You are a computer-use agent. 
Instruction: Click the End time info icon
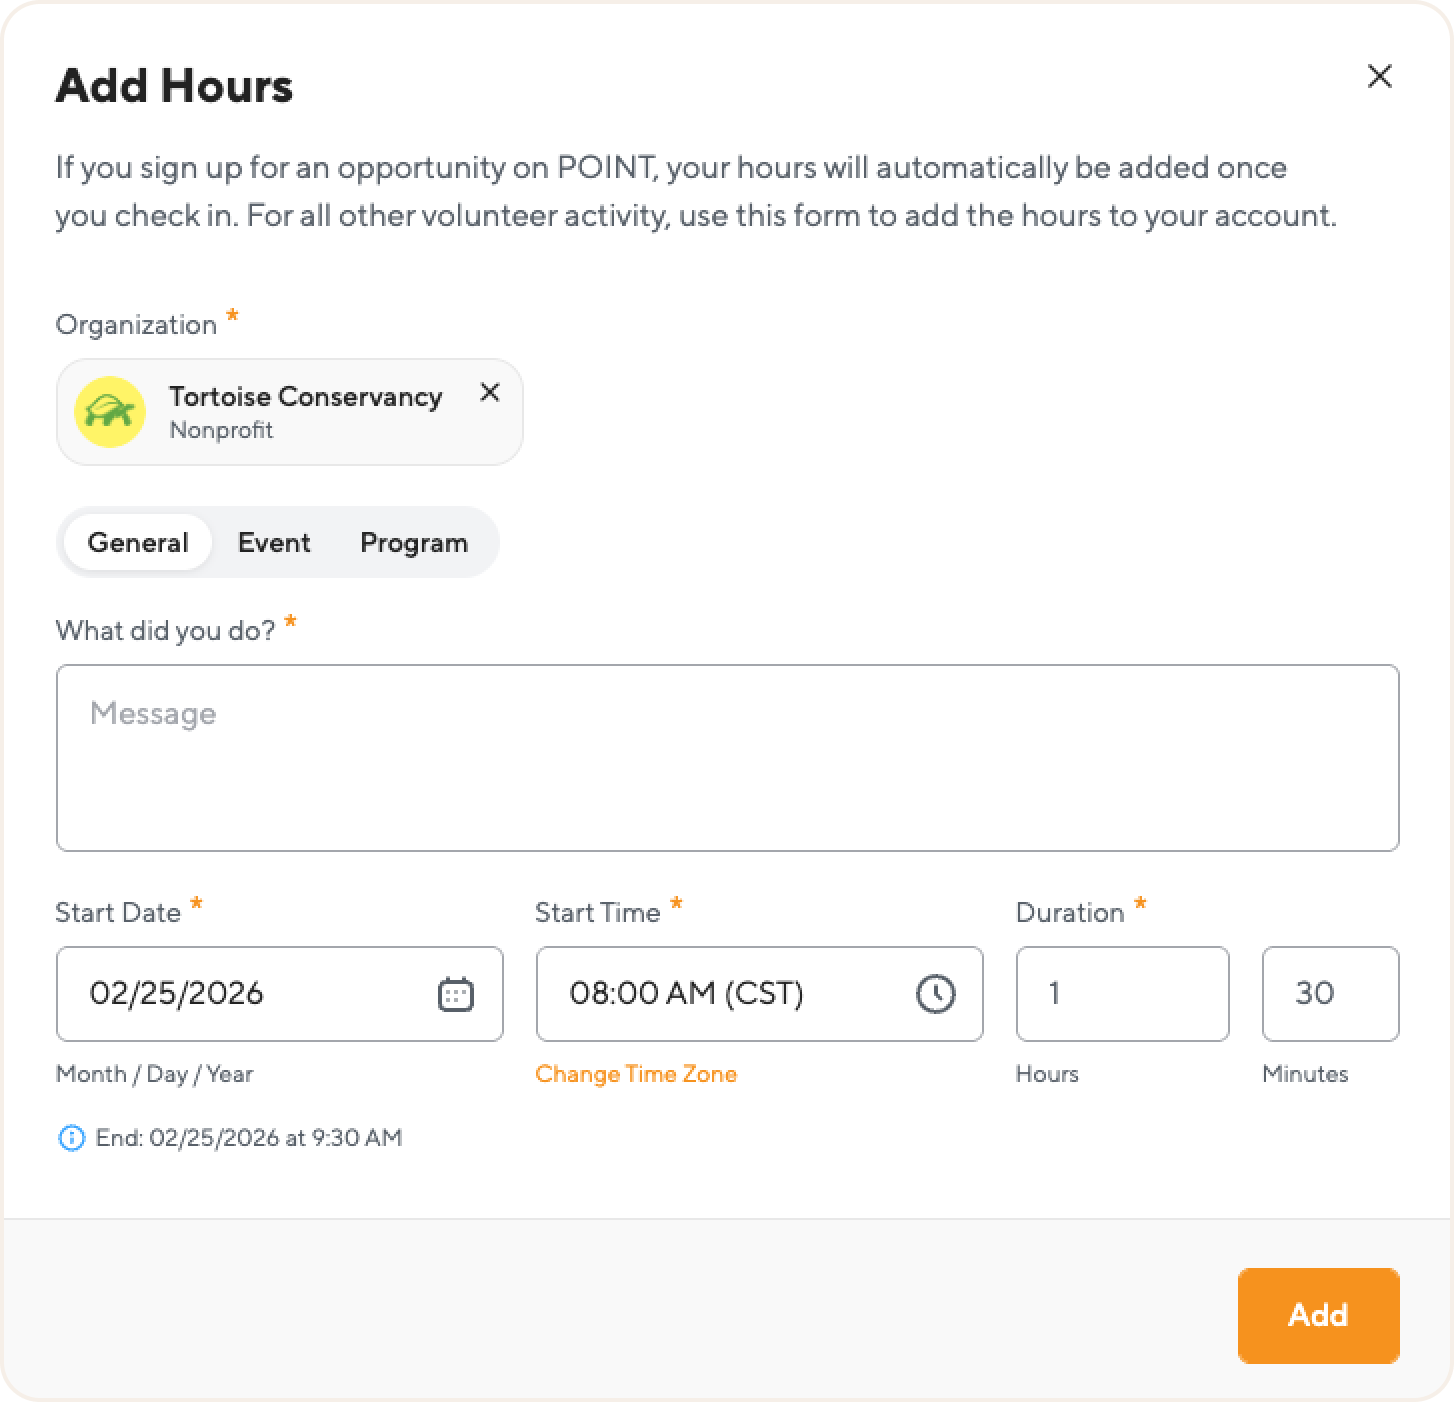click(72, 1138)
